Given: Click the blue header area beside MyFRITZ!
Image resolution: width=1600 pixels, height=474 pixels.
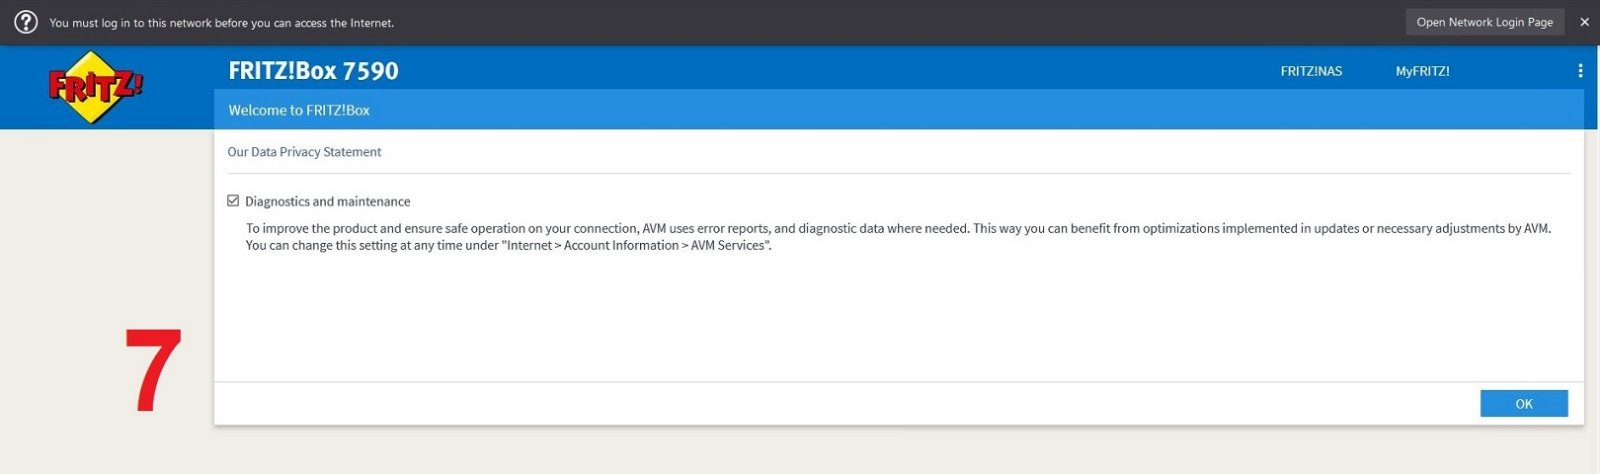Looking at the screenshot, I should (x=1510, y=71).
